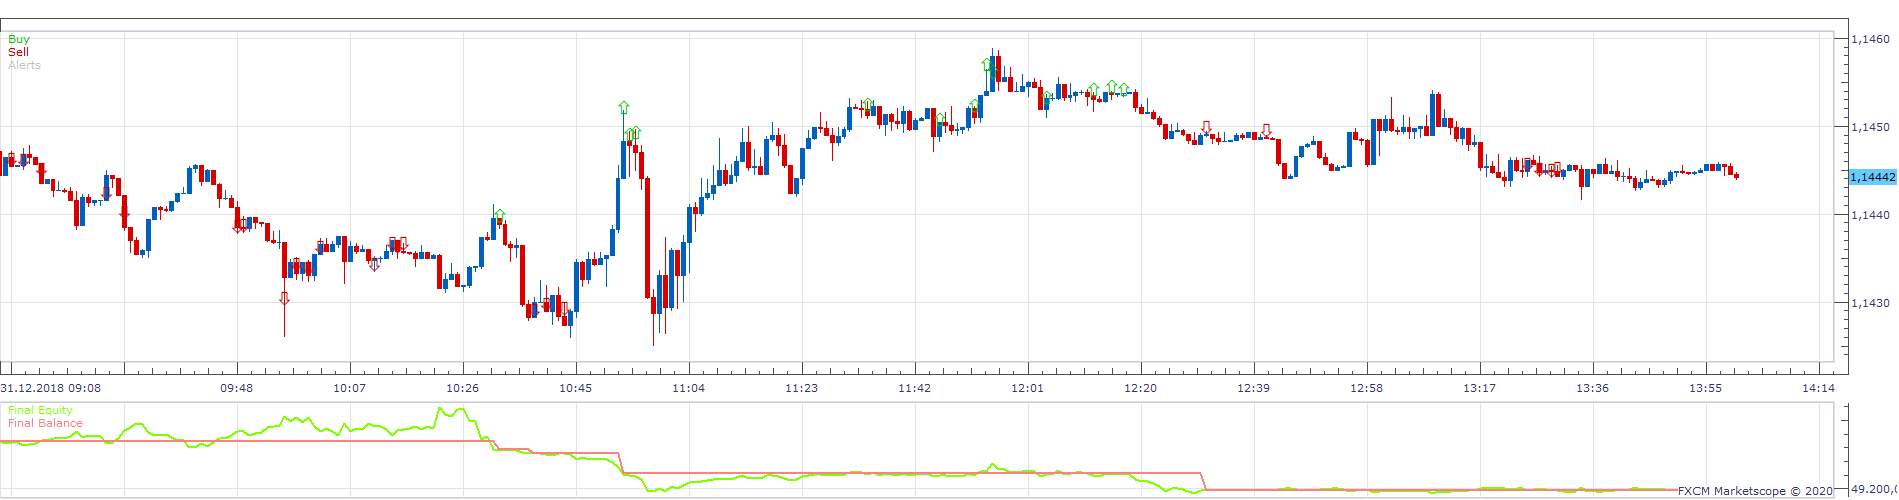Click the 1,1450 price axis label
The image size is (1899, 500).
pyautogui.click(x=1870, y=127)
